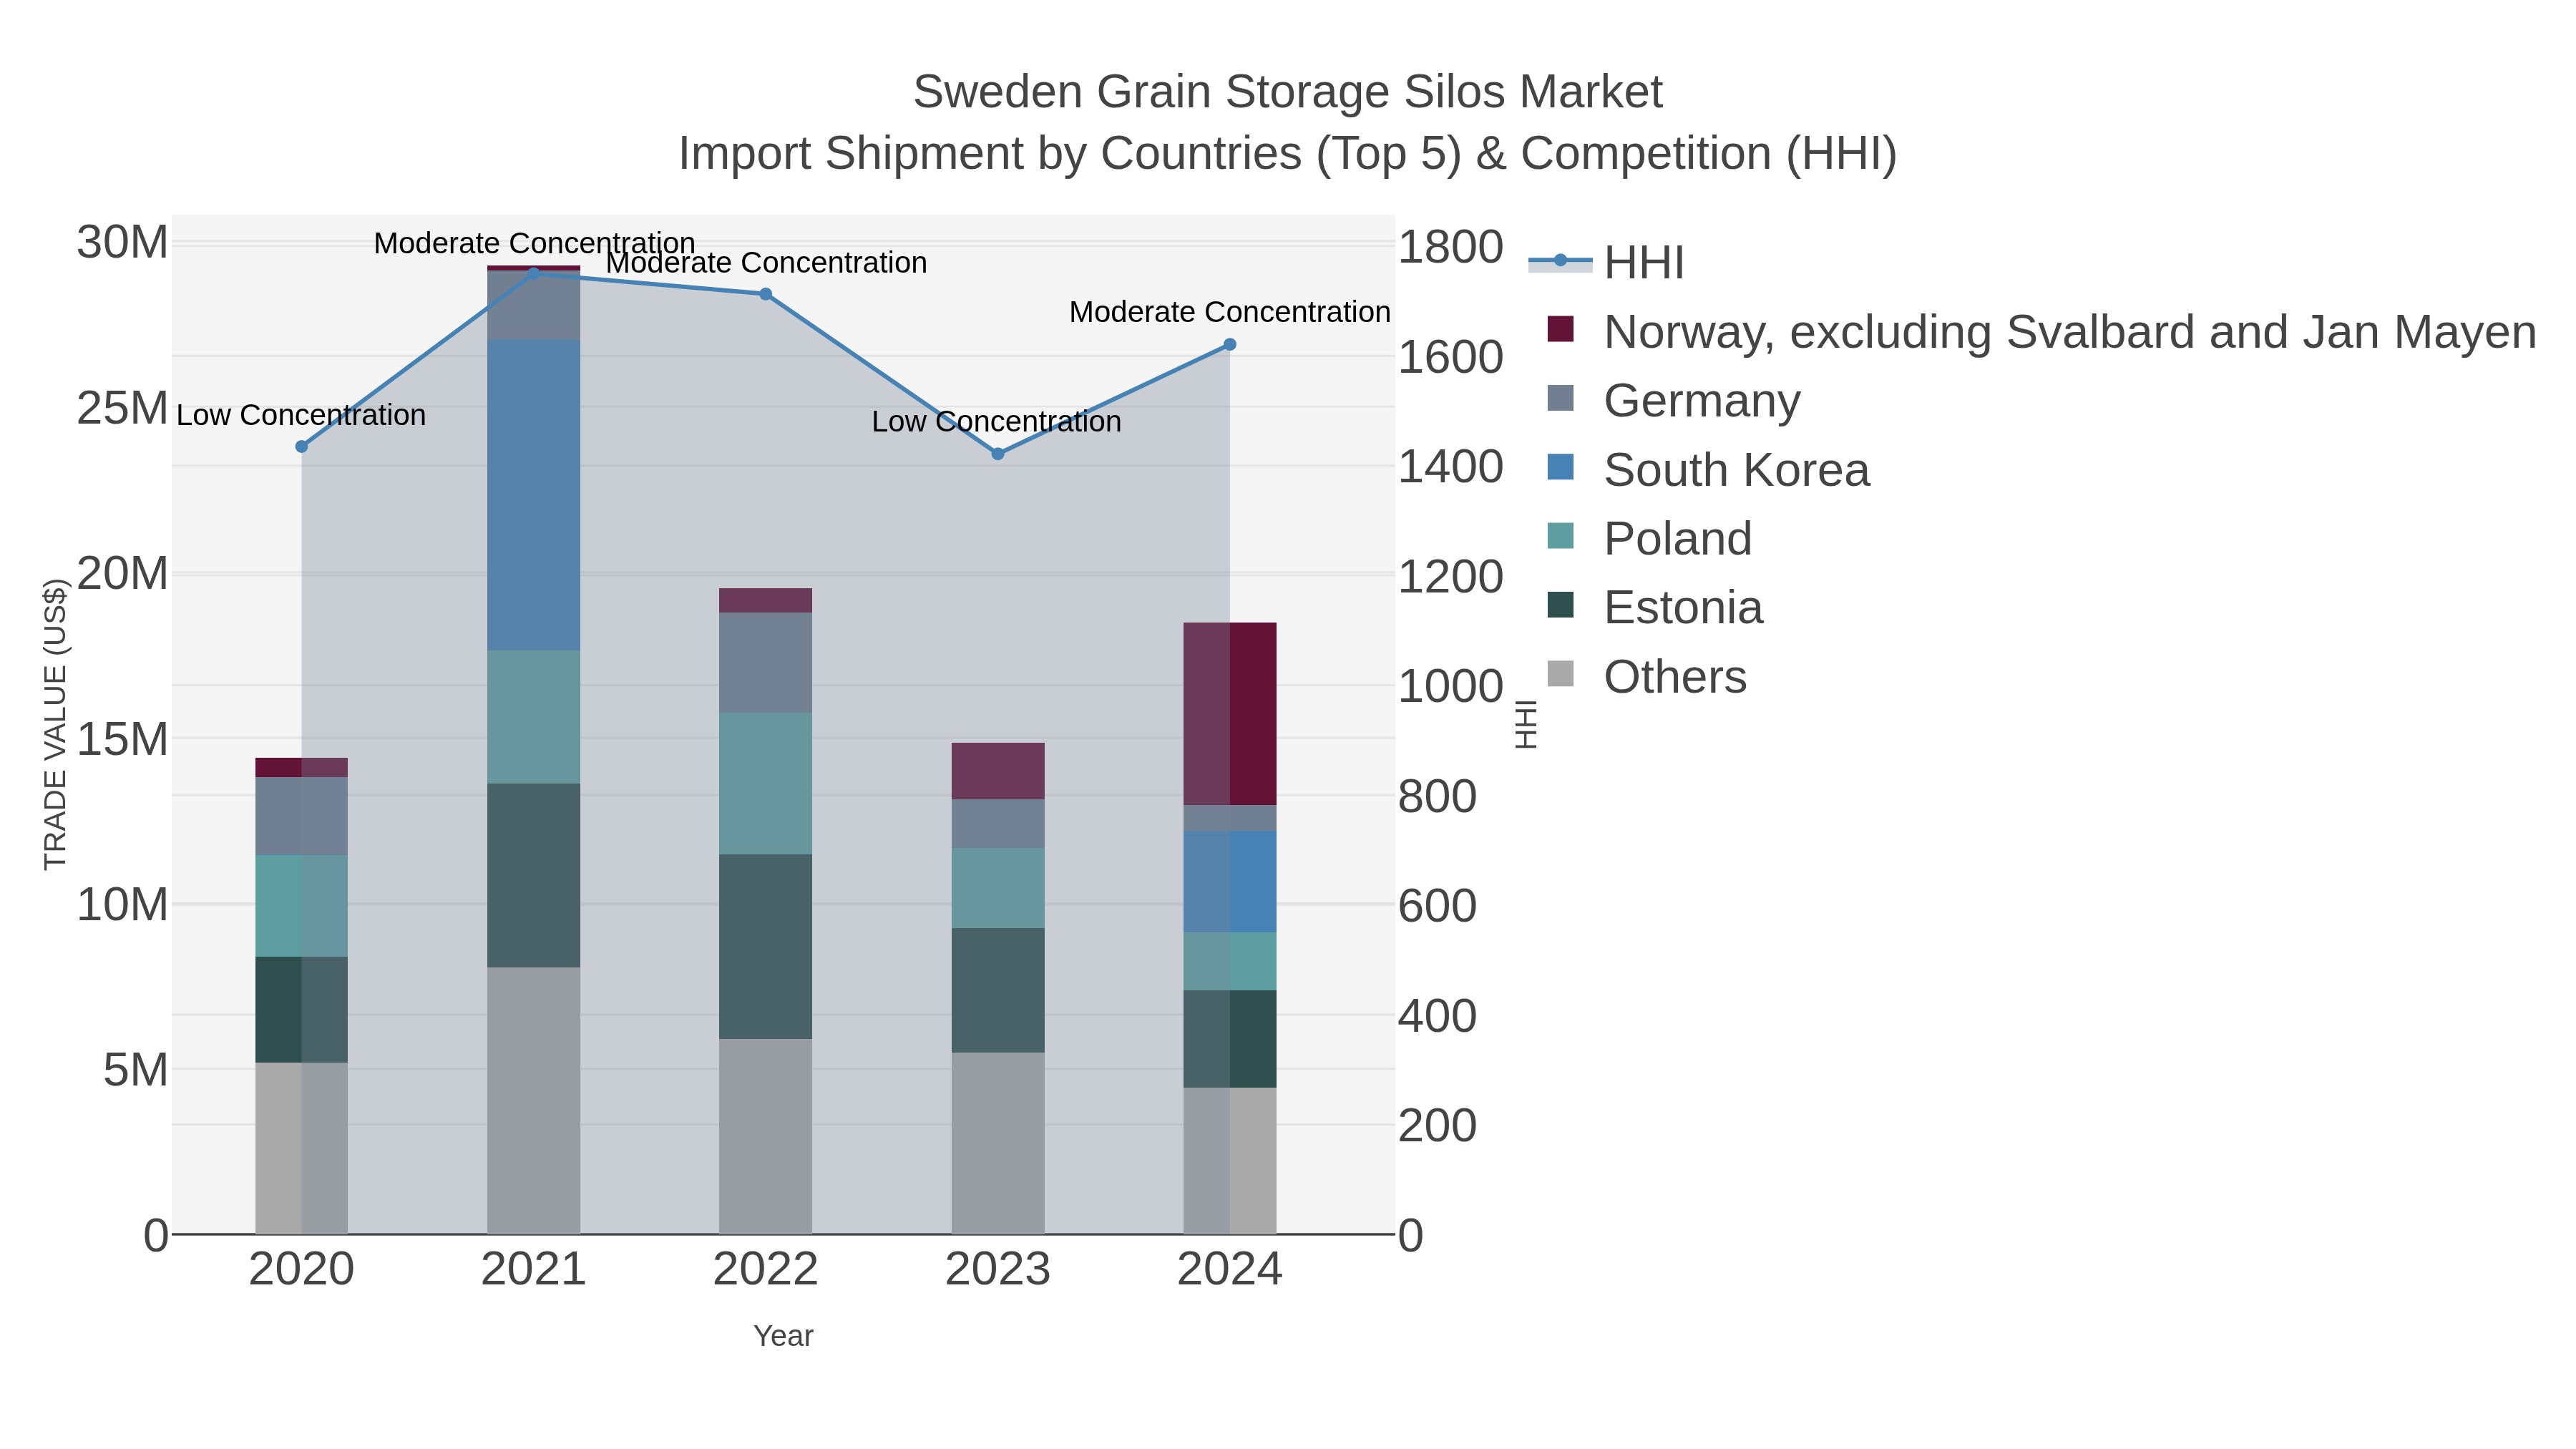Click the Germany slate legend swatch

click(1560, 398)
